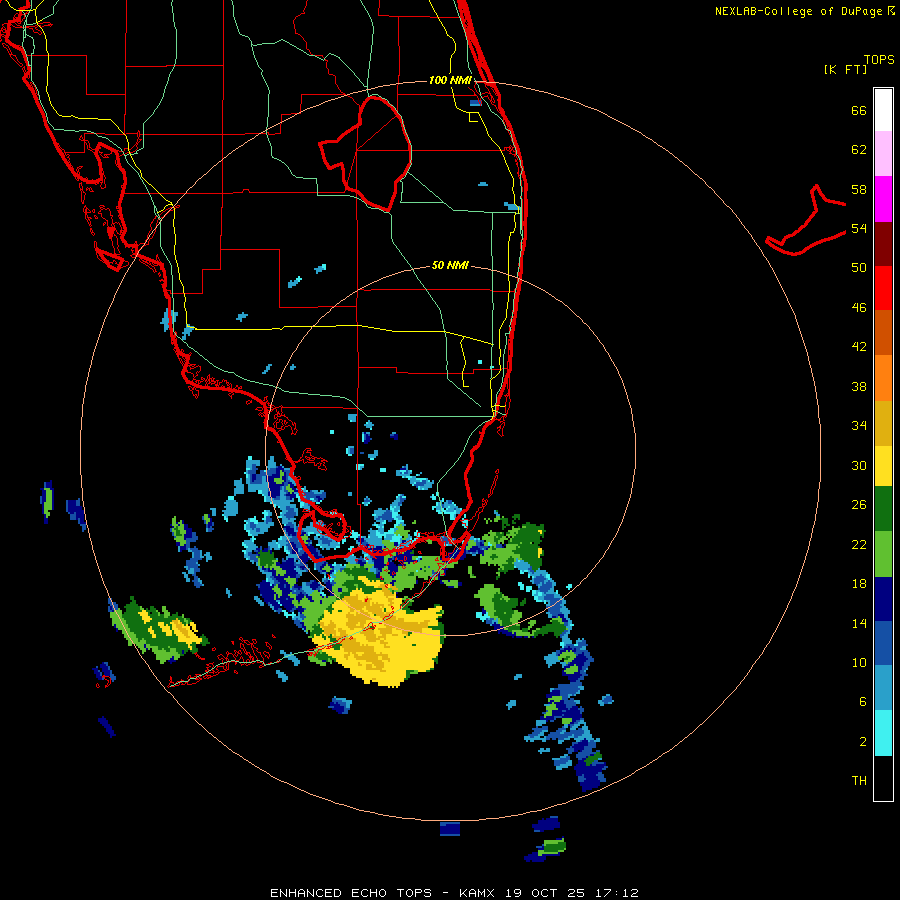Click the gold legend swatch
The height and width of the screenshot is (900, 900).
[x=883, y=423]
